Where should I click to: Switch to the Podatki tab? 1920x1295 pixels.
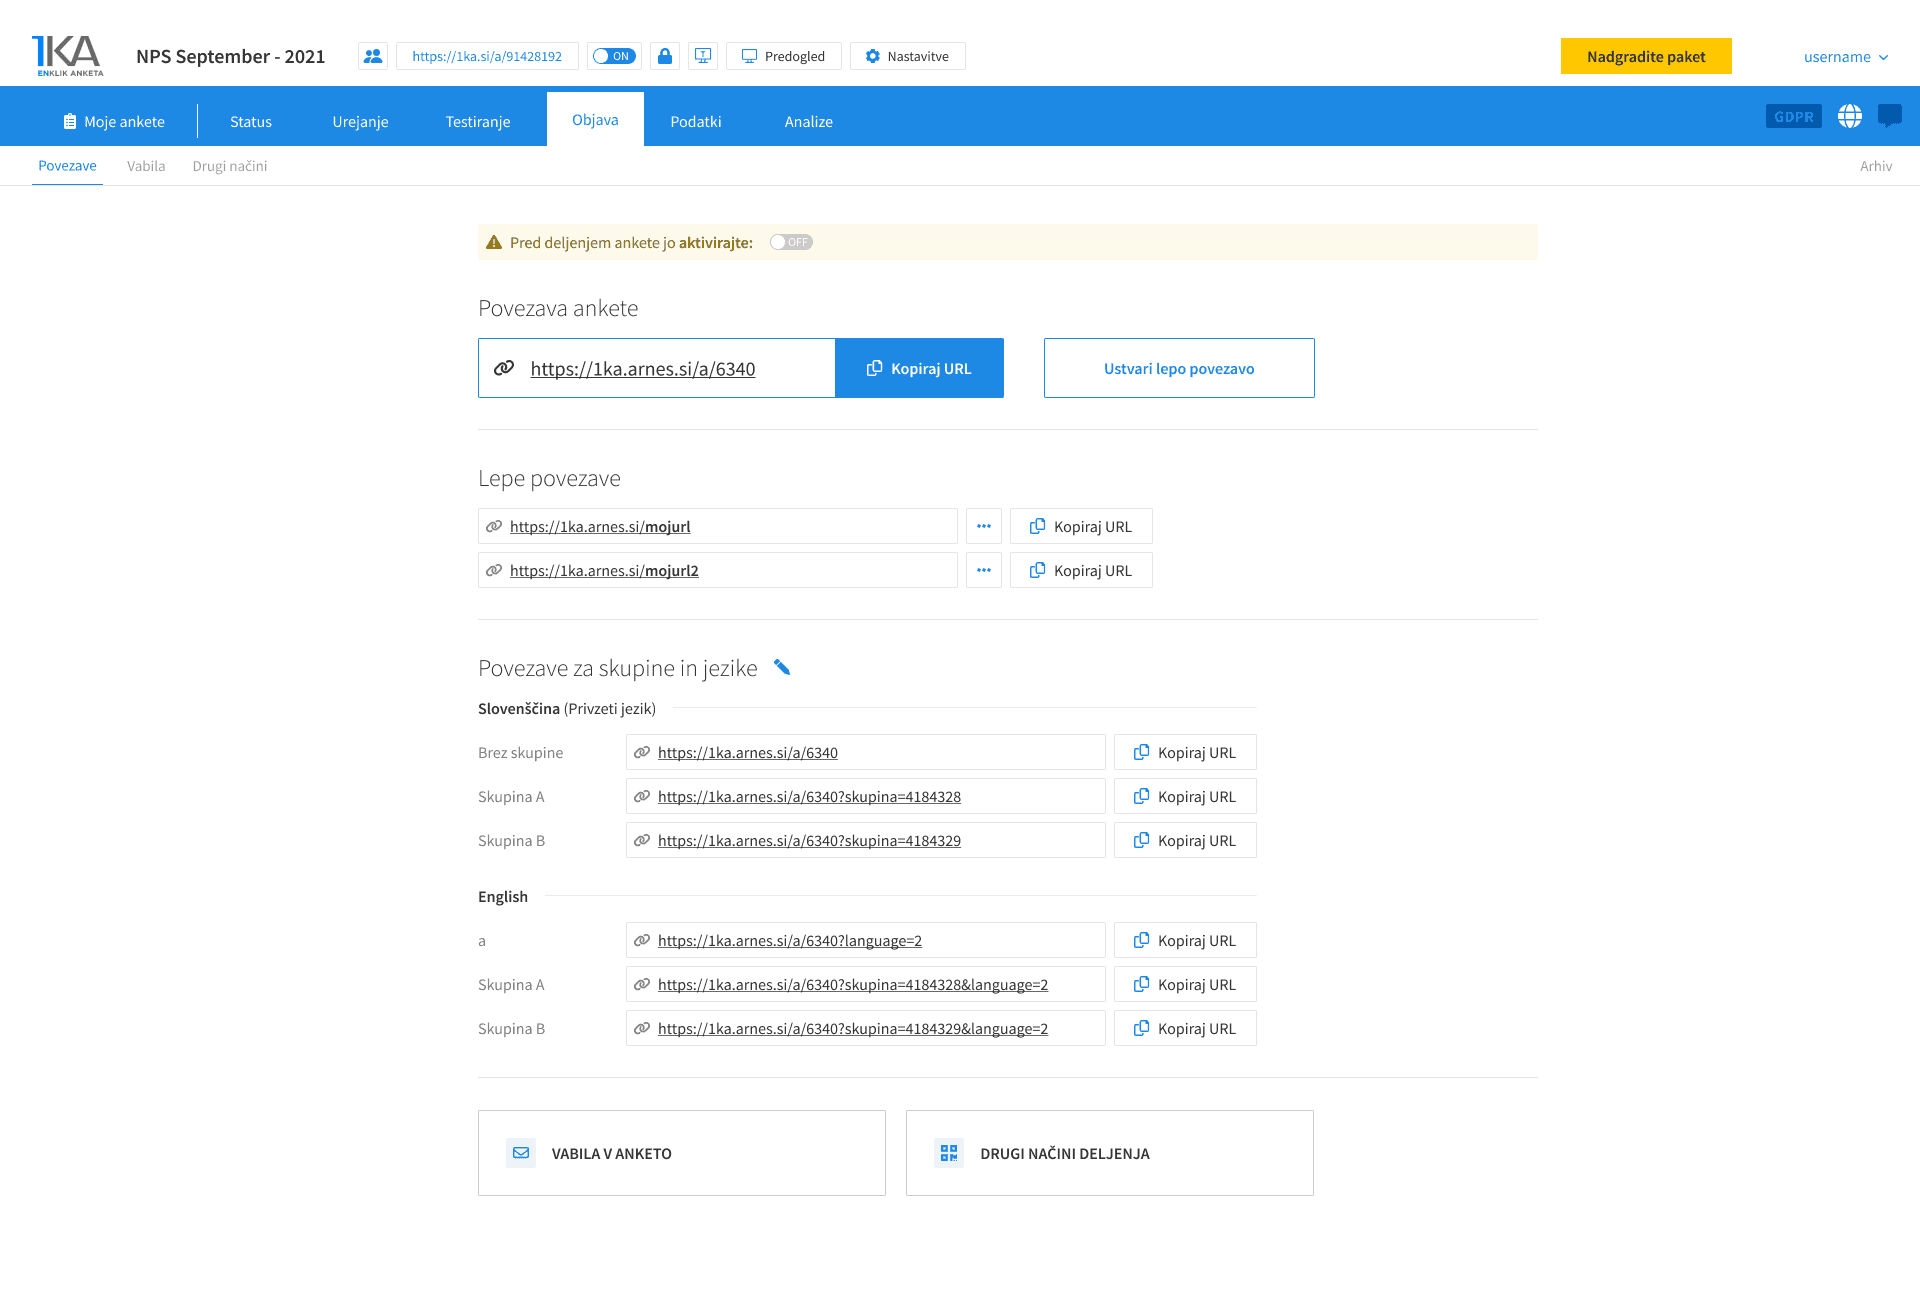696,121
